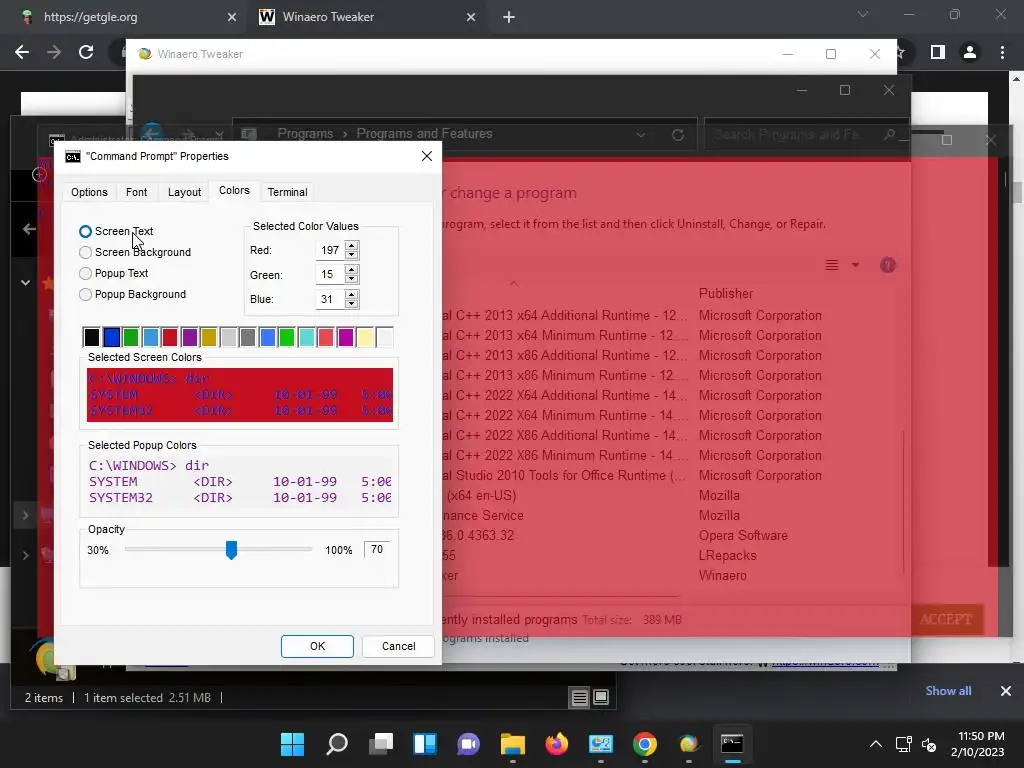The height and width of the screenshot is (768, 1024).
Task: Open taskbar Search
Action: coord(337,744)
